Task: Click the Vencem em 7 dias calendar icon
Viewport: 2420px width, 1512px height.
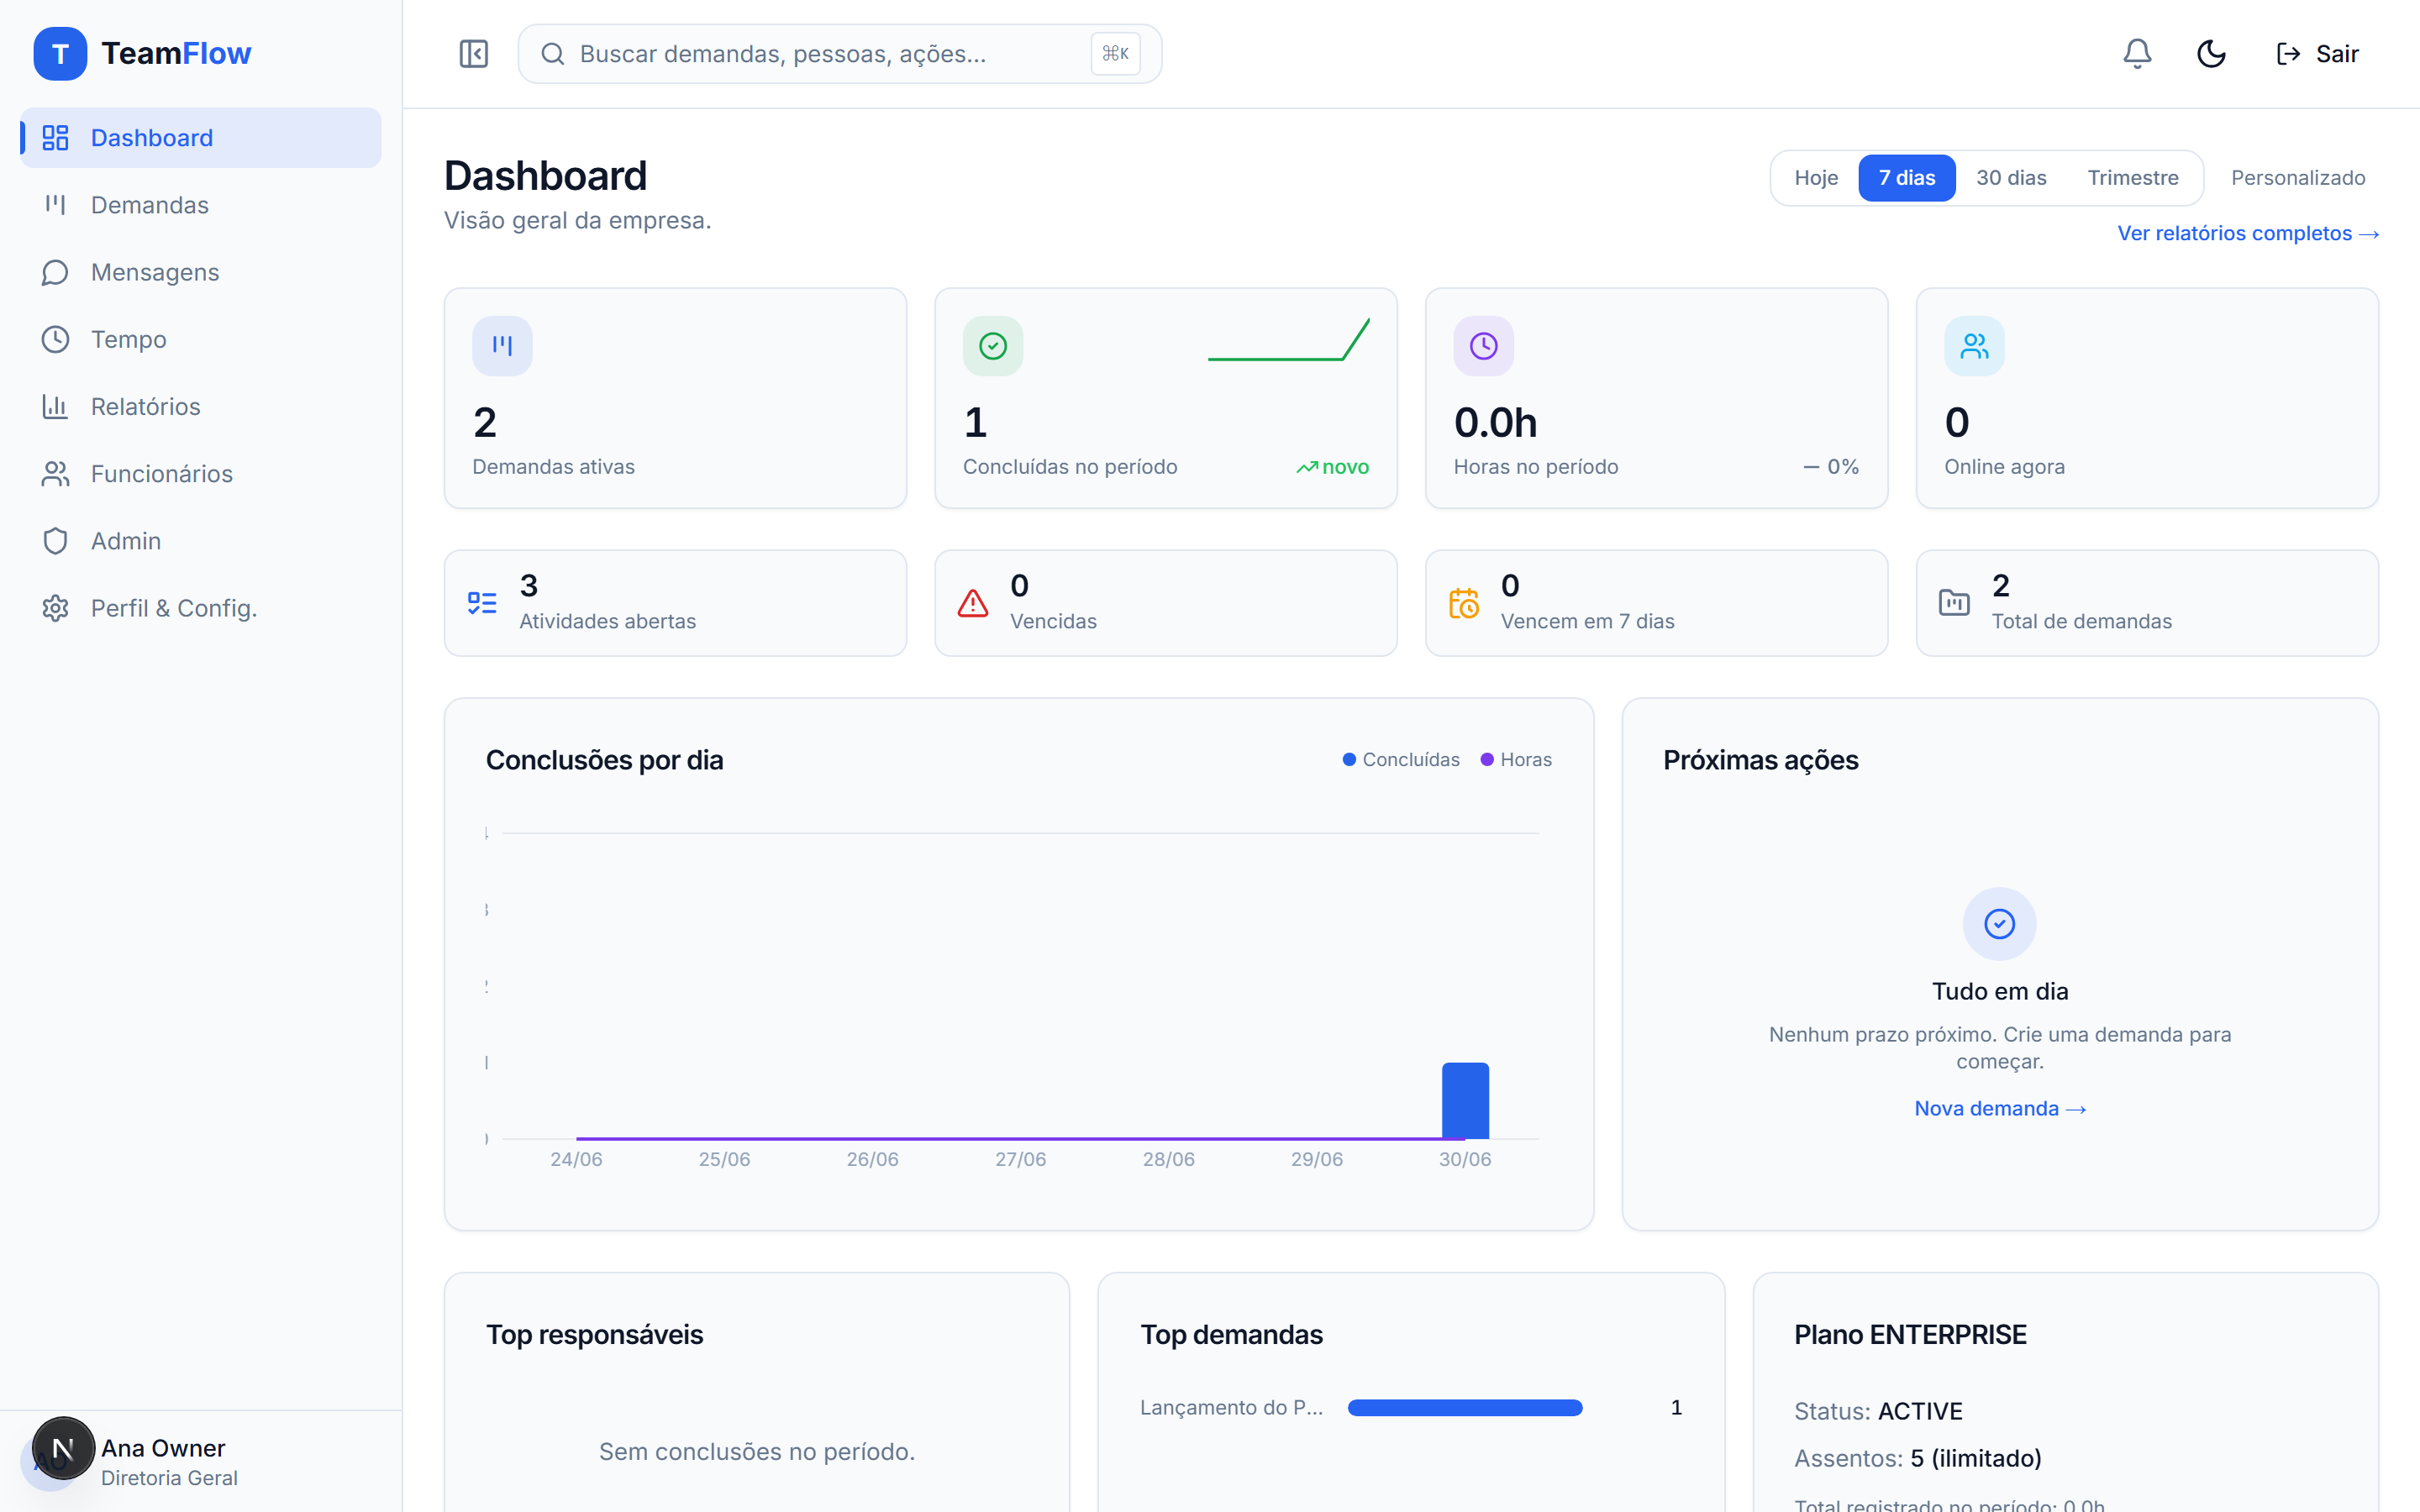Action: pos(1463,603)
